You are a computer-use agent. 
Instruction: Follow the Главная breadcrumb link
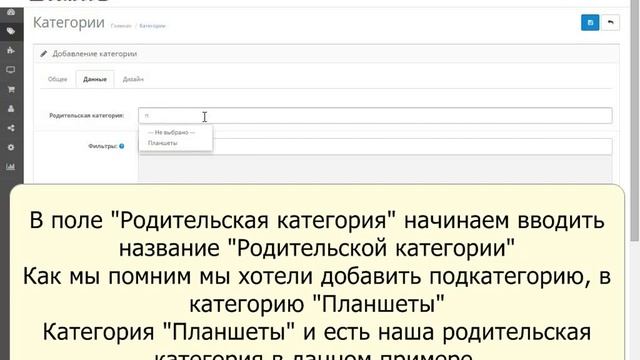[x=121, y=26]
